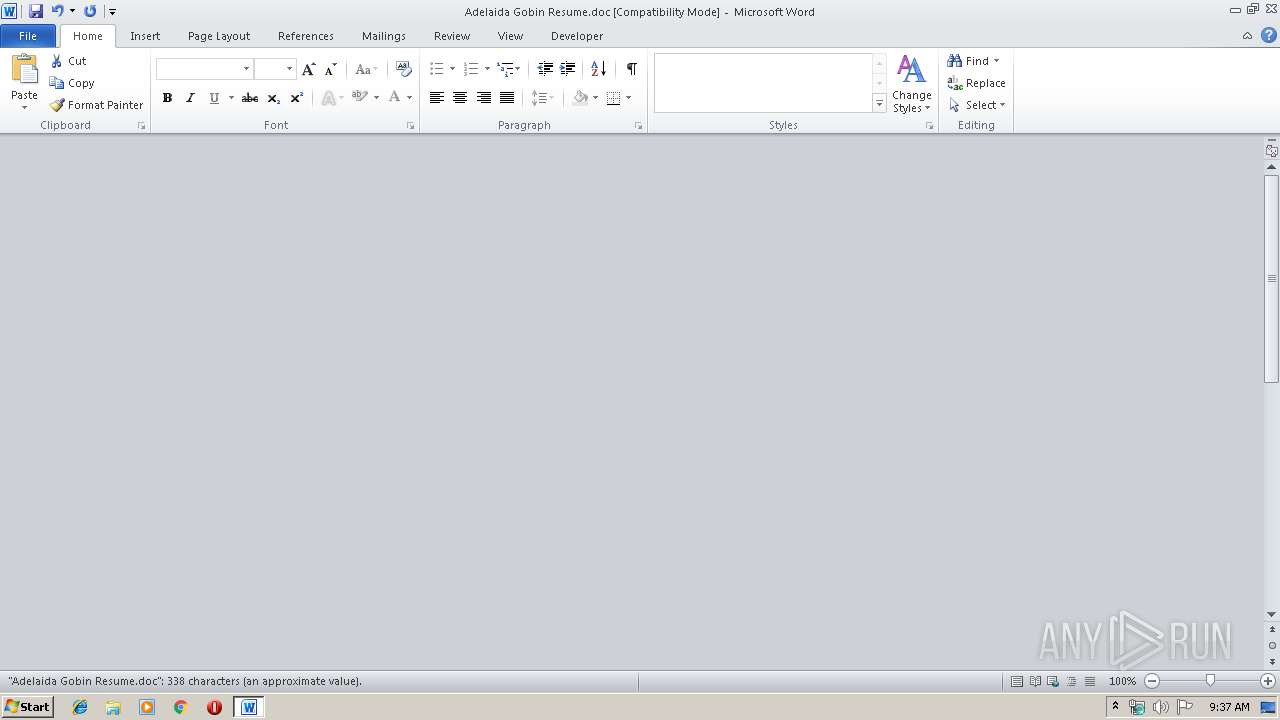Image resolution: width=1280 pixels, height=720 pixels.
Task: Apply subscript formatting
Action: click(x=274, y=98)
